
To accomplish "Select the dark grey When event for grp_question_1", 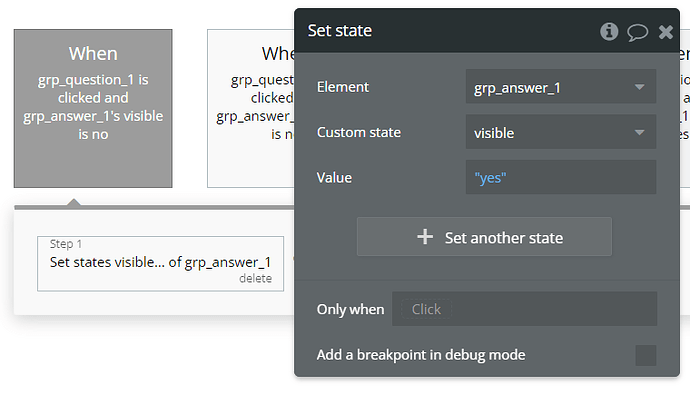I will [x=93, y=108].
